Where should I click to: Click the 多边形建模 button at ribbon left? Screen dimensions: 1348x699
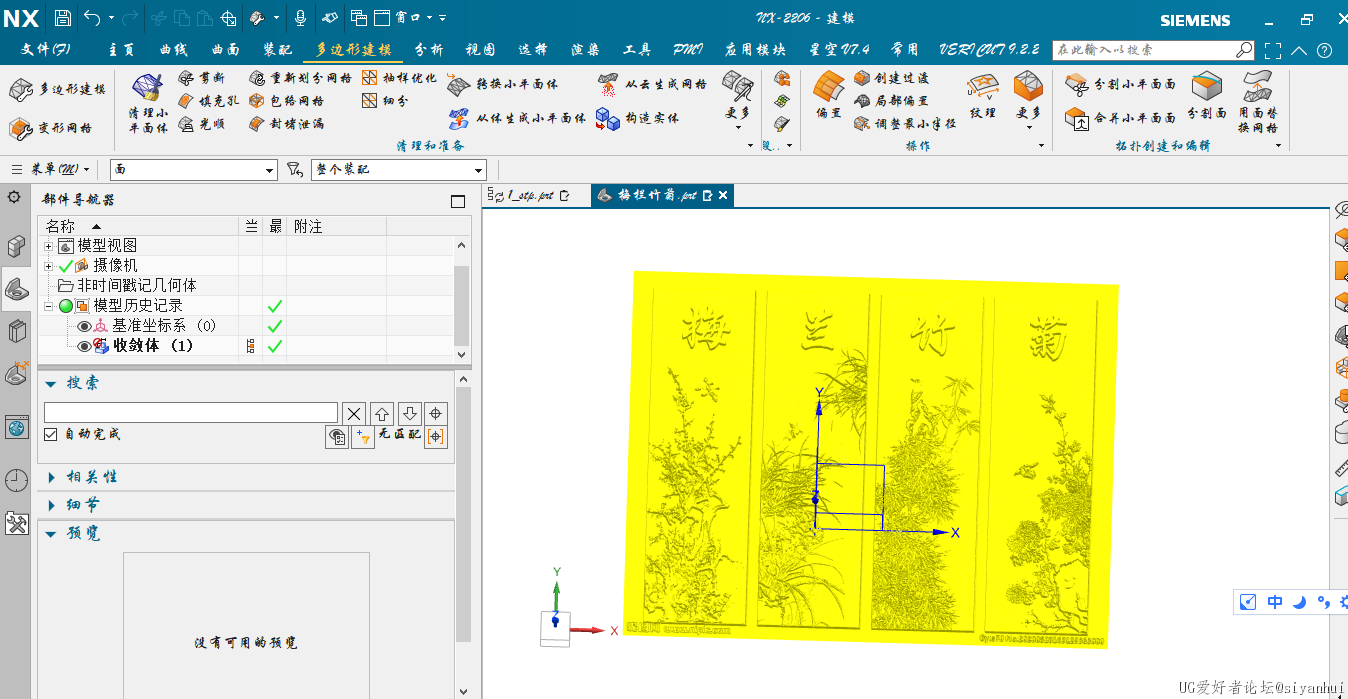coord(57,90)
